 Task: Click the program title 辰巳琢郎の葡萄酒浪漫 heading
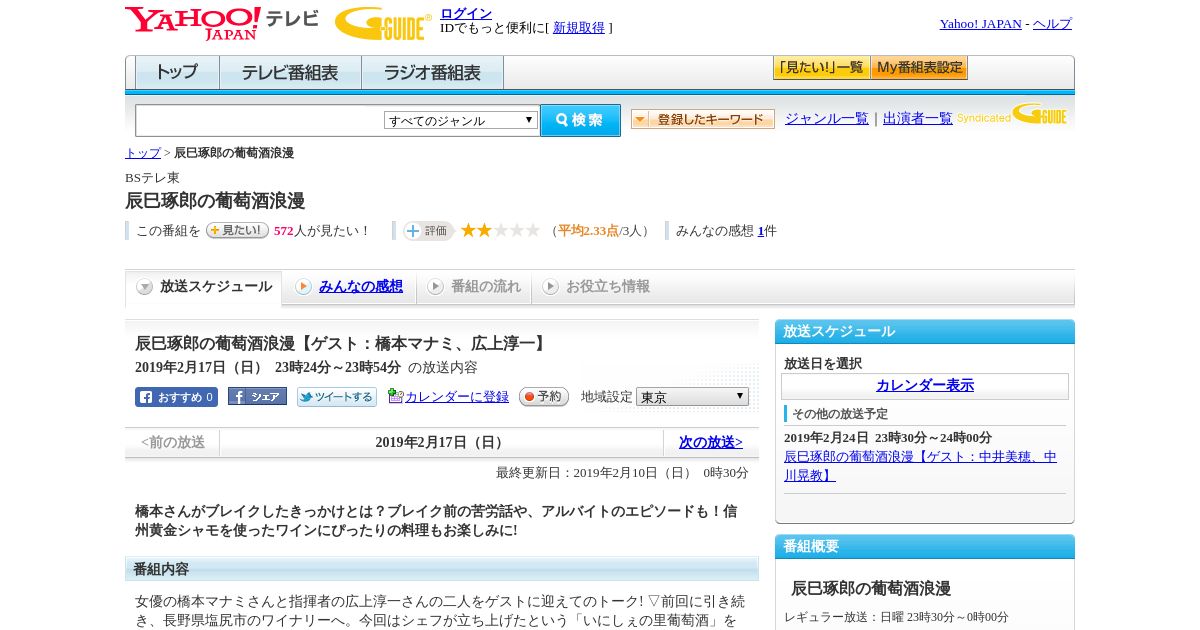215,200
